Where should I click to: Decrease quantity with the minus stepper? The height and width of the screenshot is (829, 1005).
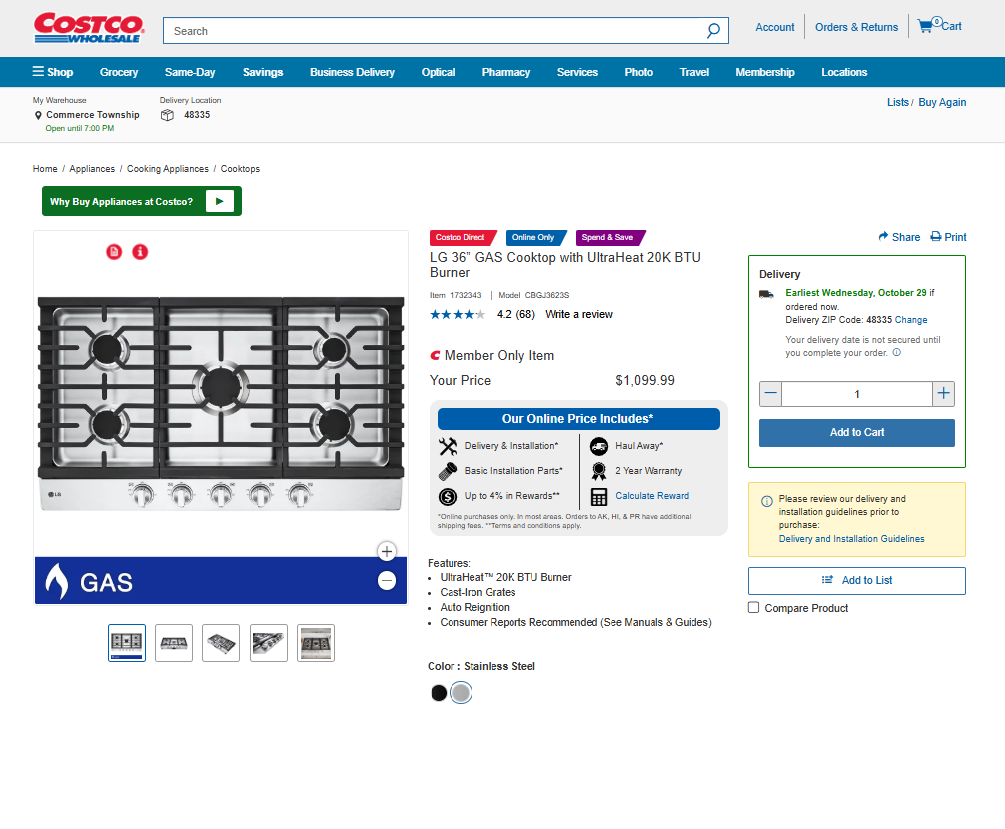point(770,394)
